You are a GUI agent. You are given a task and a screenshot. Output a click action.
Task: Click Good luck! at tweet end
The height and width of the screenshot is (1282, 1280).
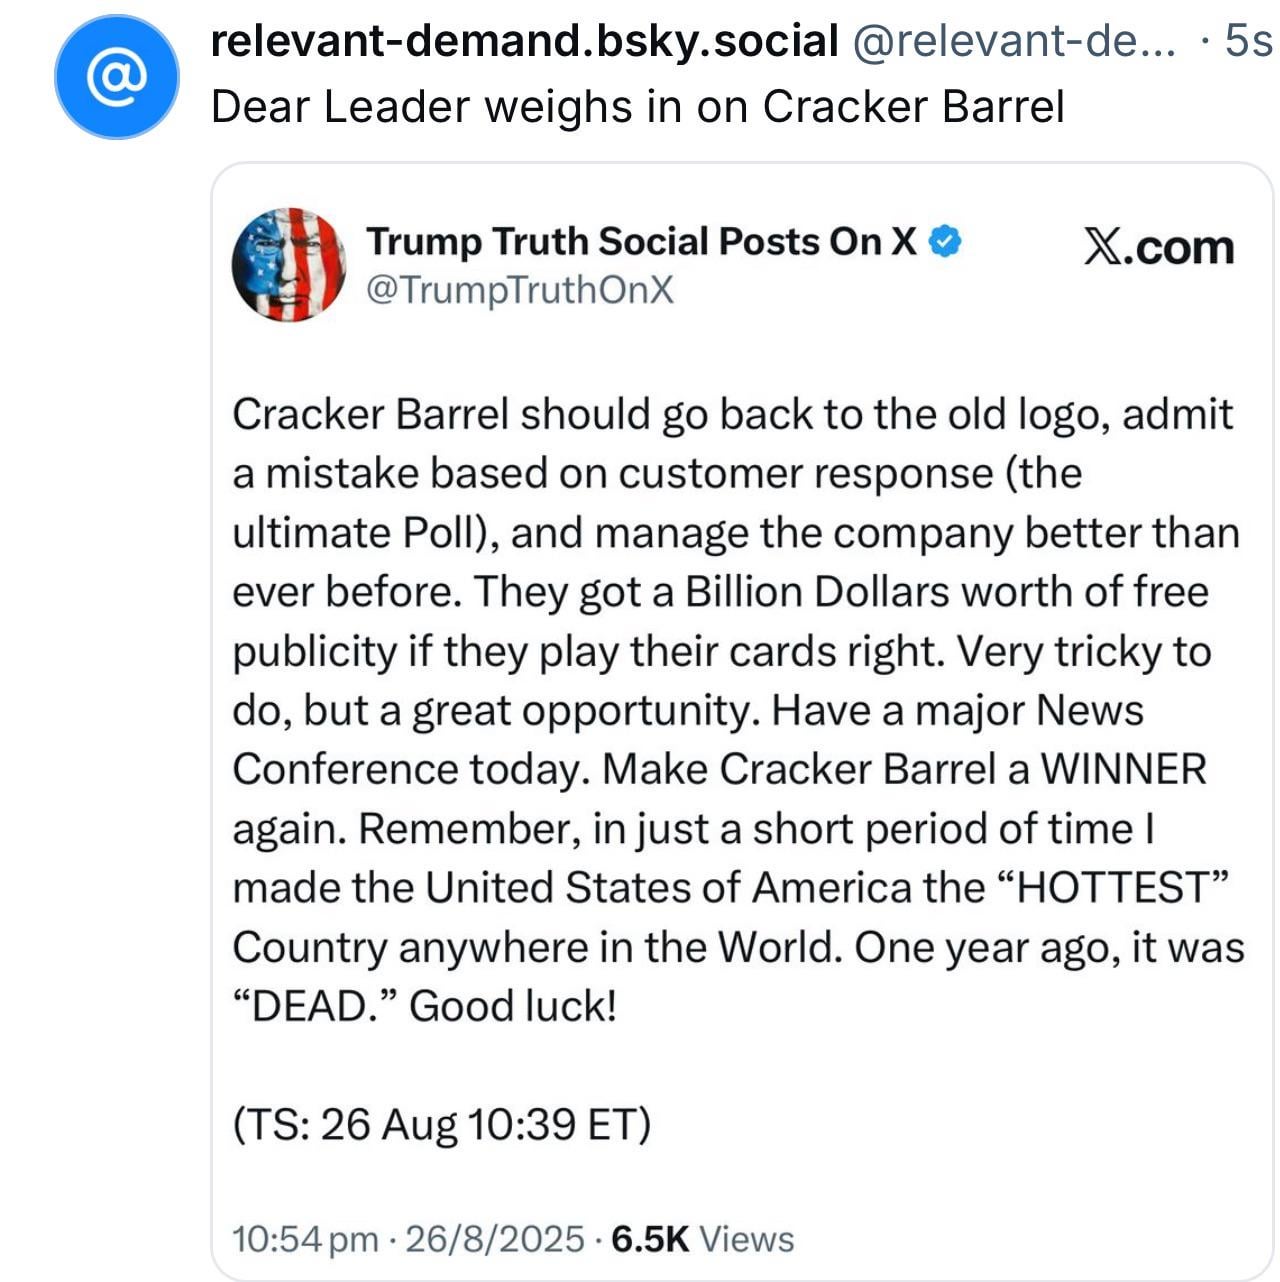coord(513,1005)
